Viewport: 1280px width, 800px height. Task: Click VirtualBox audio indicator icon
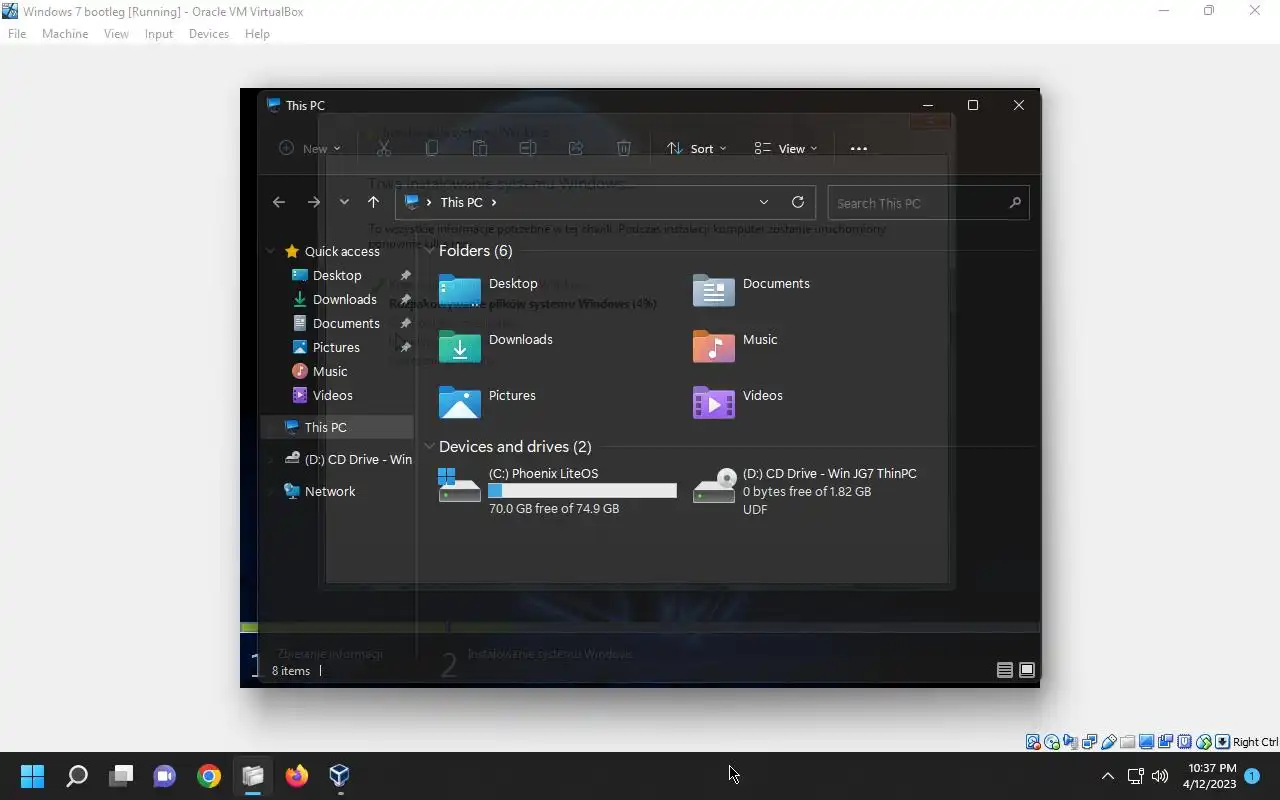(x=1071, y=742)
